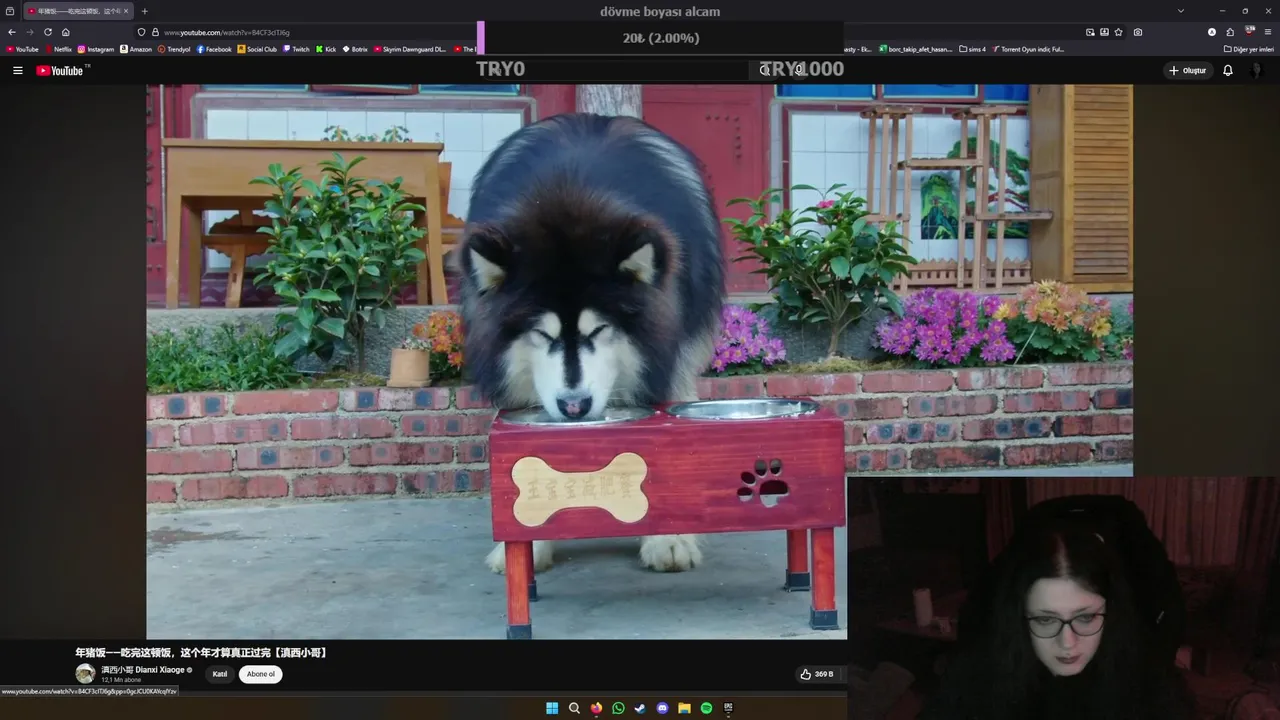Viewport: 1280px width, 720px height.
Task: Open Windows taskbar search
Action: pyautogui.click(x=574, y=708)
